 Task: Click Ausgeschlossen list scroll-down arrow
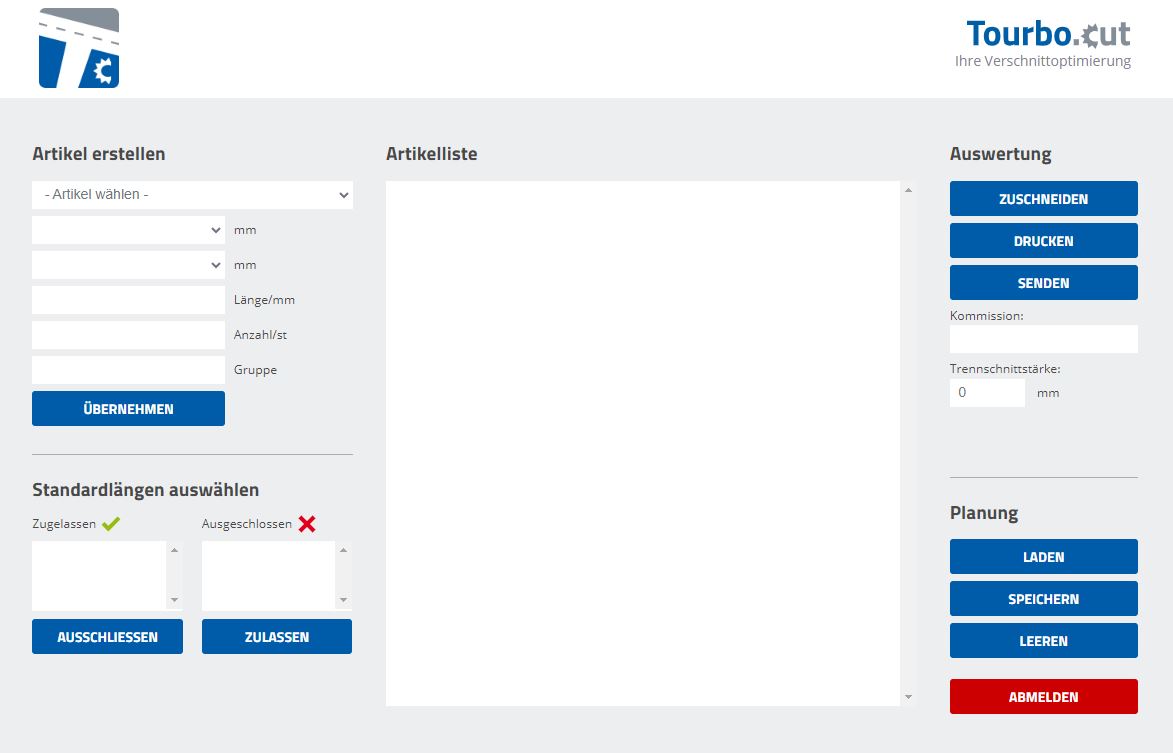point(343,600)
